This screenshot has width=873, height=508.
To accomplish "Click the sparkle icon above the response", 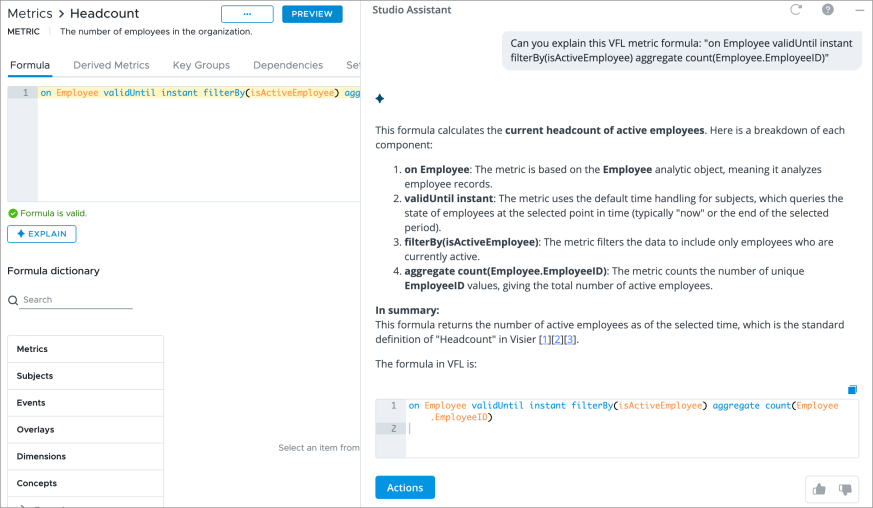I will point(380,98).
